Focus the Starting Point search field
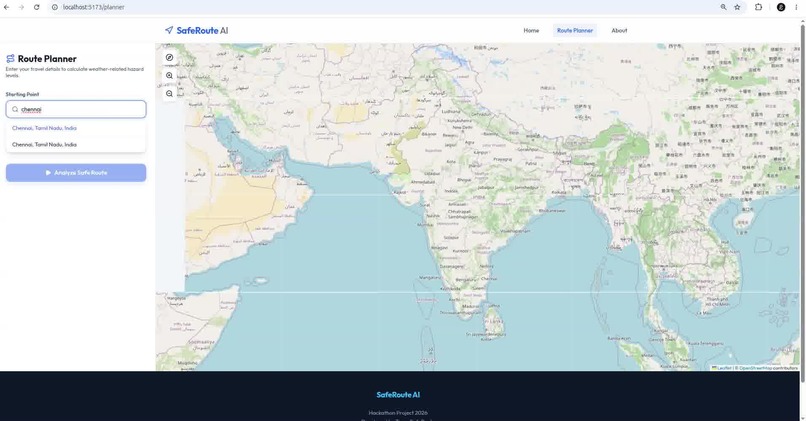The height and width of the screenshot is (421, 806). click(76, 109)
